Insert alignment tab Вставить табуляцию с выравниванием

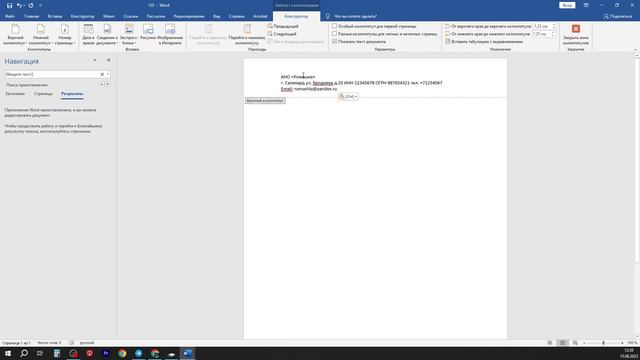point(484,42)
